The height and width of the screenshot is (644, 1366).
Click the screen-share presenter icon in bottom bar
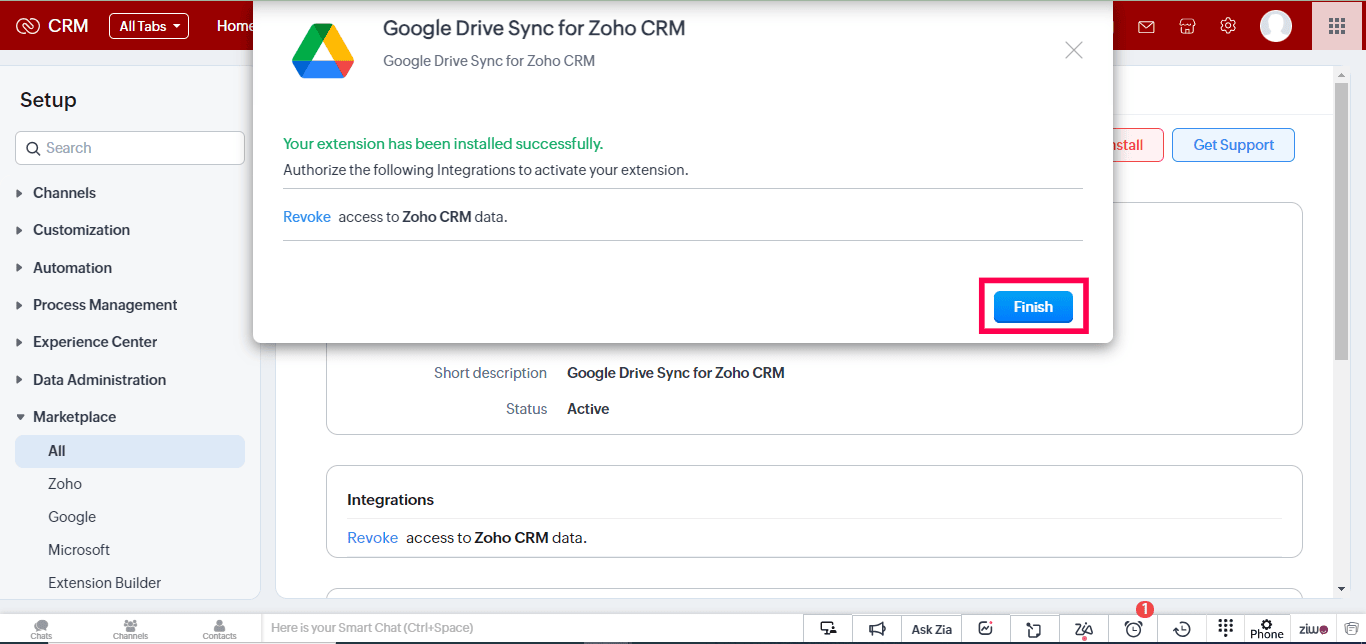click(828, 629)
